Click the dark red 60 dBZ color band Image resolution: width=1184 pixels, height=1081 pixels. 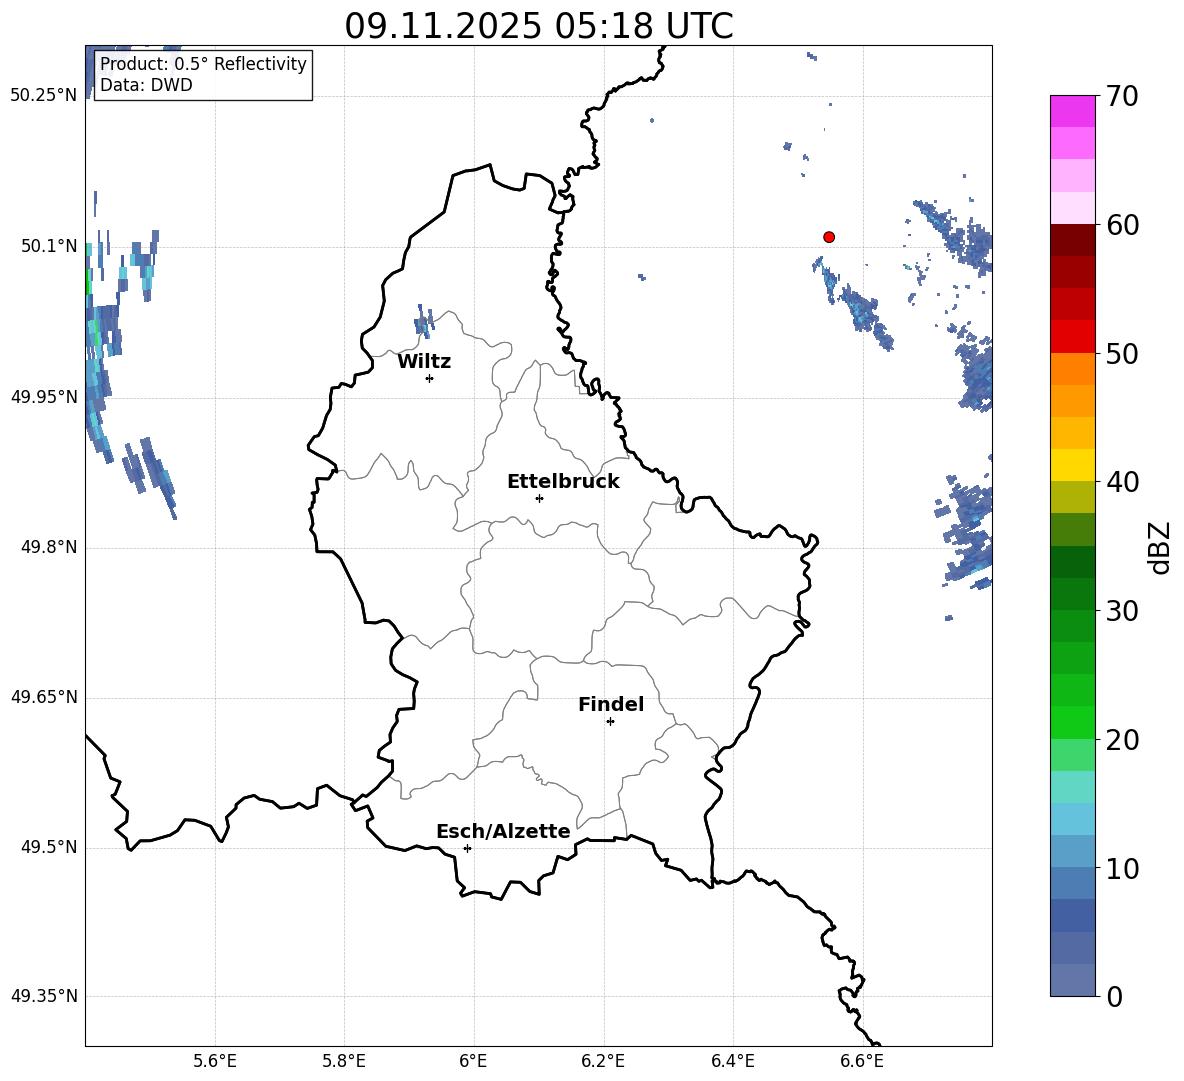click(1072, 239)
